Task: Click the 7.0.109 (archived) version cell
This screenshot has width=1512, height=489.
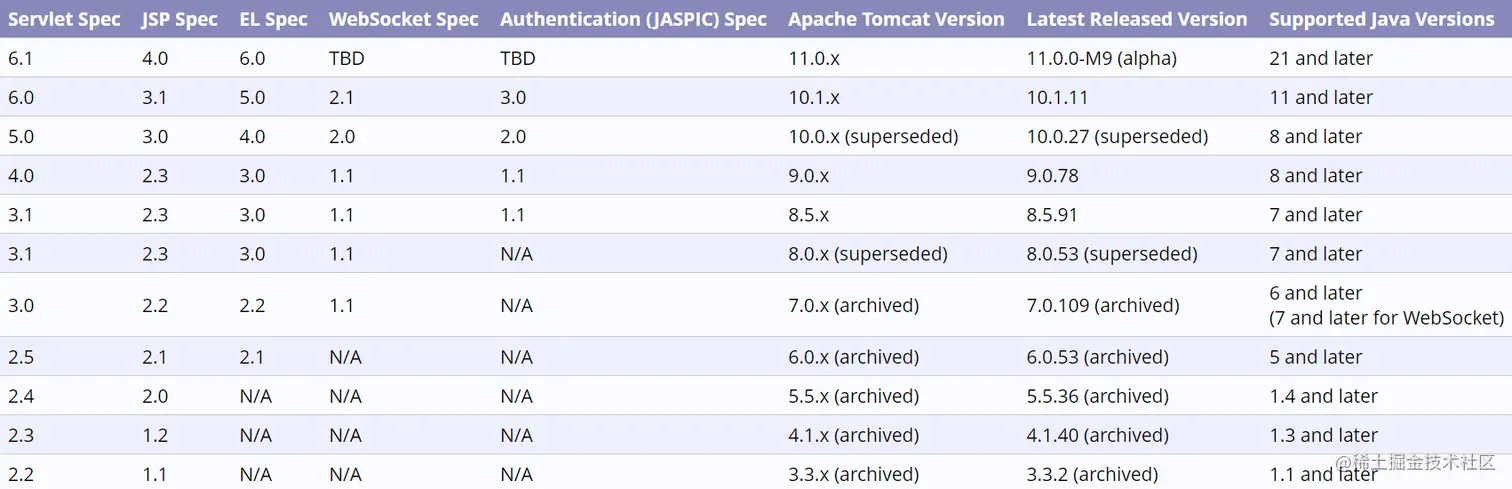Action: pyautogui.click(x=1103, y=305)
